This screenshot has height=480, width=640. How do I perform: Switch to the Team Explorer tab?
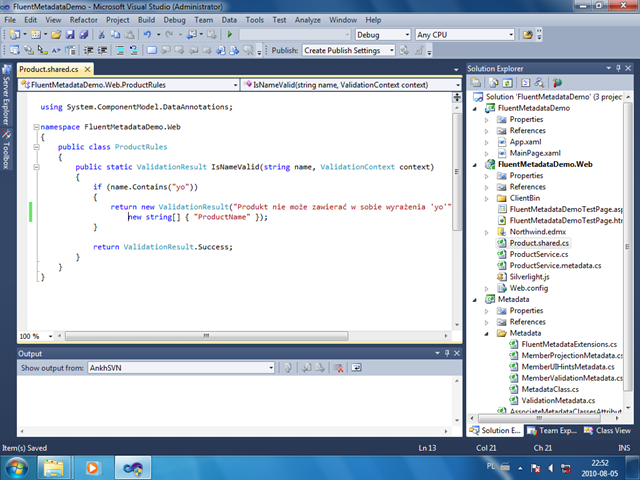(x=552, y=430)
